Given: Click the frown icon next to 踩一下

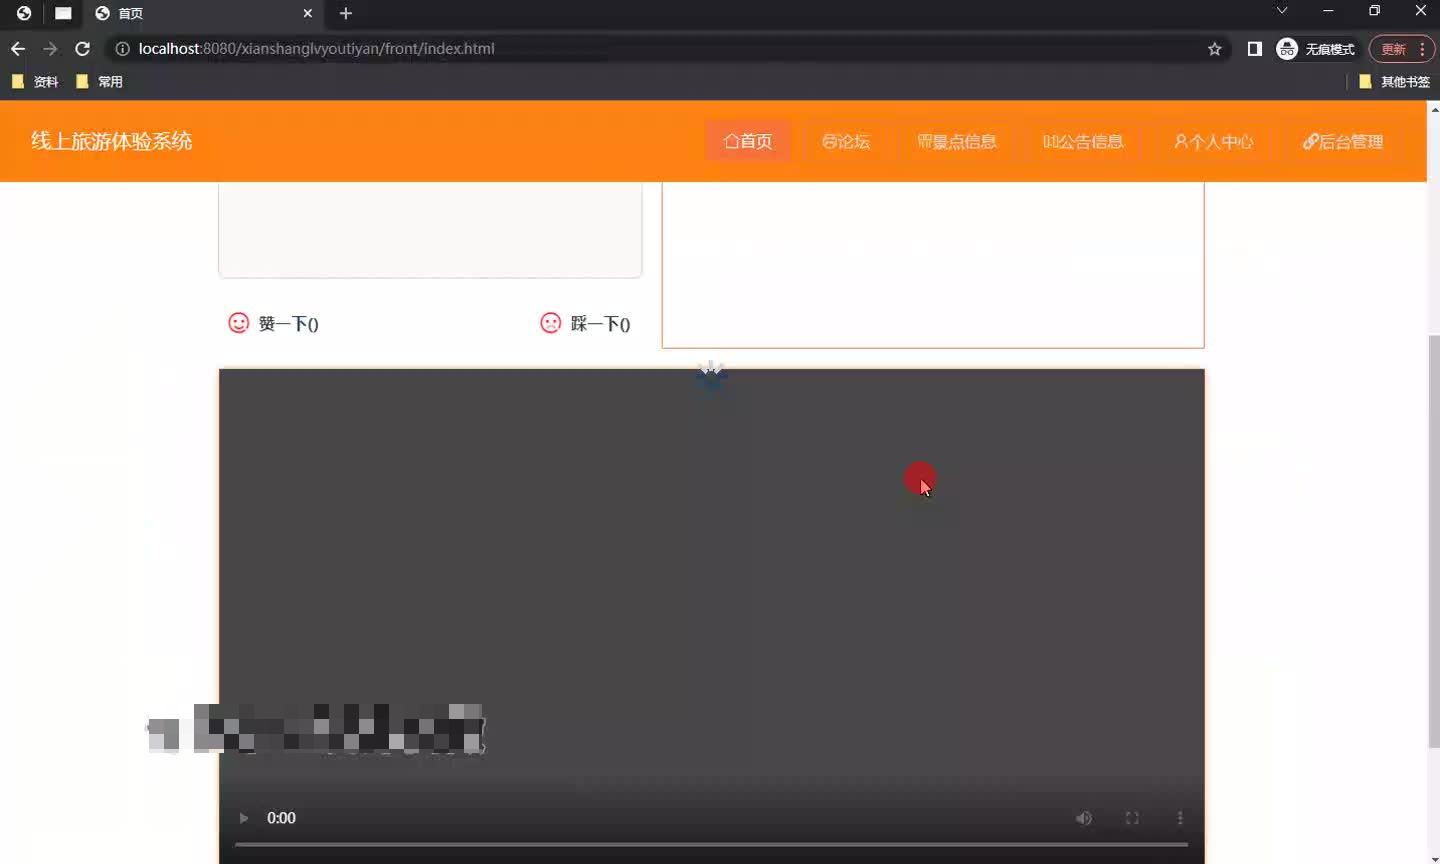Looking at the screenshot, I should pos(550,322).
